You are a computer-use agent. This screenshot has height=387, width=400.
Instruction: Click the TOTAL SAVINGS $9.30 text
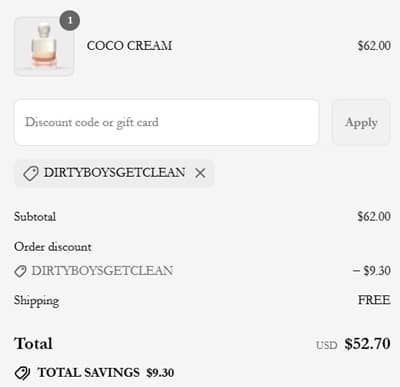point(106,373)
